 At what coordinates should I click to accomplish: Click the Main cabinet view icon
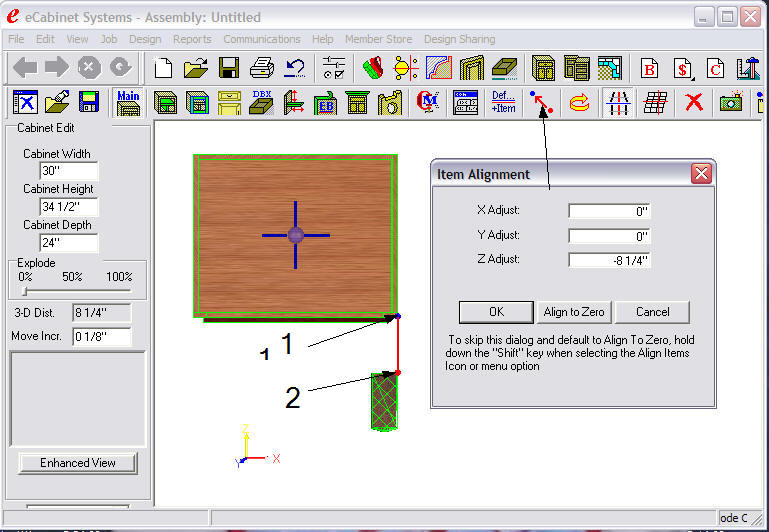coord(128,102)
